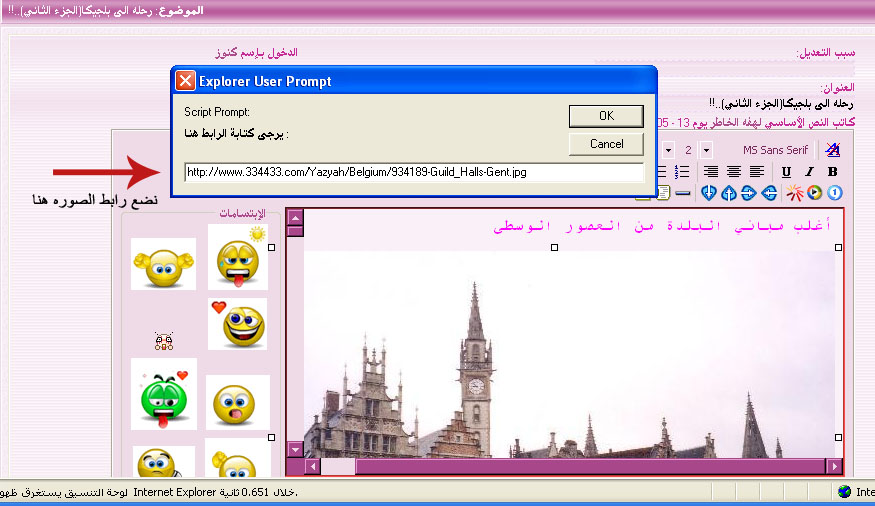Click the blue circle number 1 icon
875x506 pixels.
coord(833,192)
